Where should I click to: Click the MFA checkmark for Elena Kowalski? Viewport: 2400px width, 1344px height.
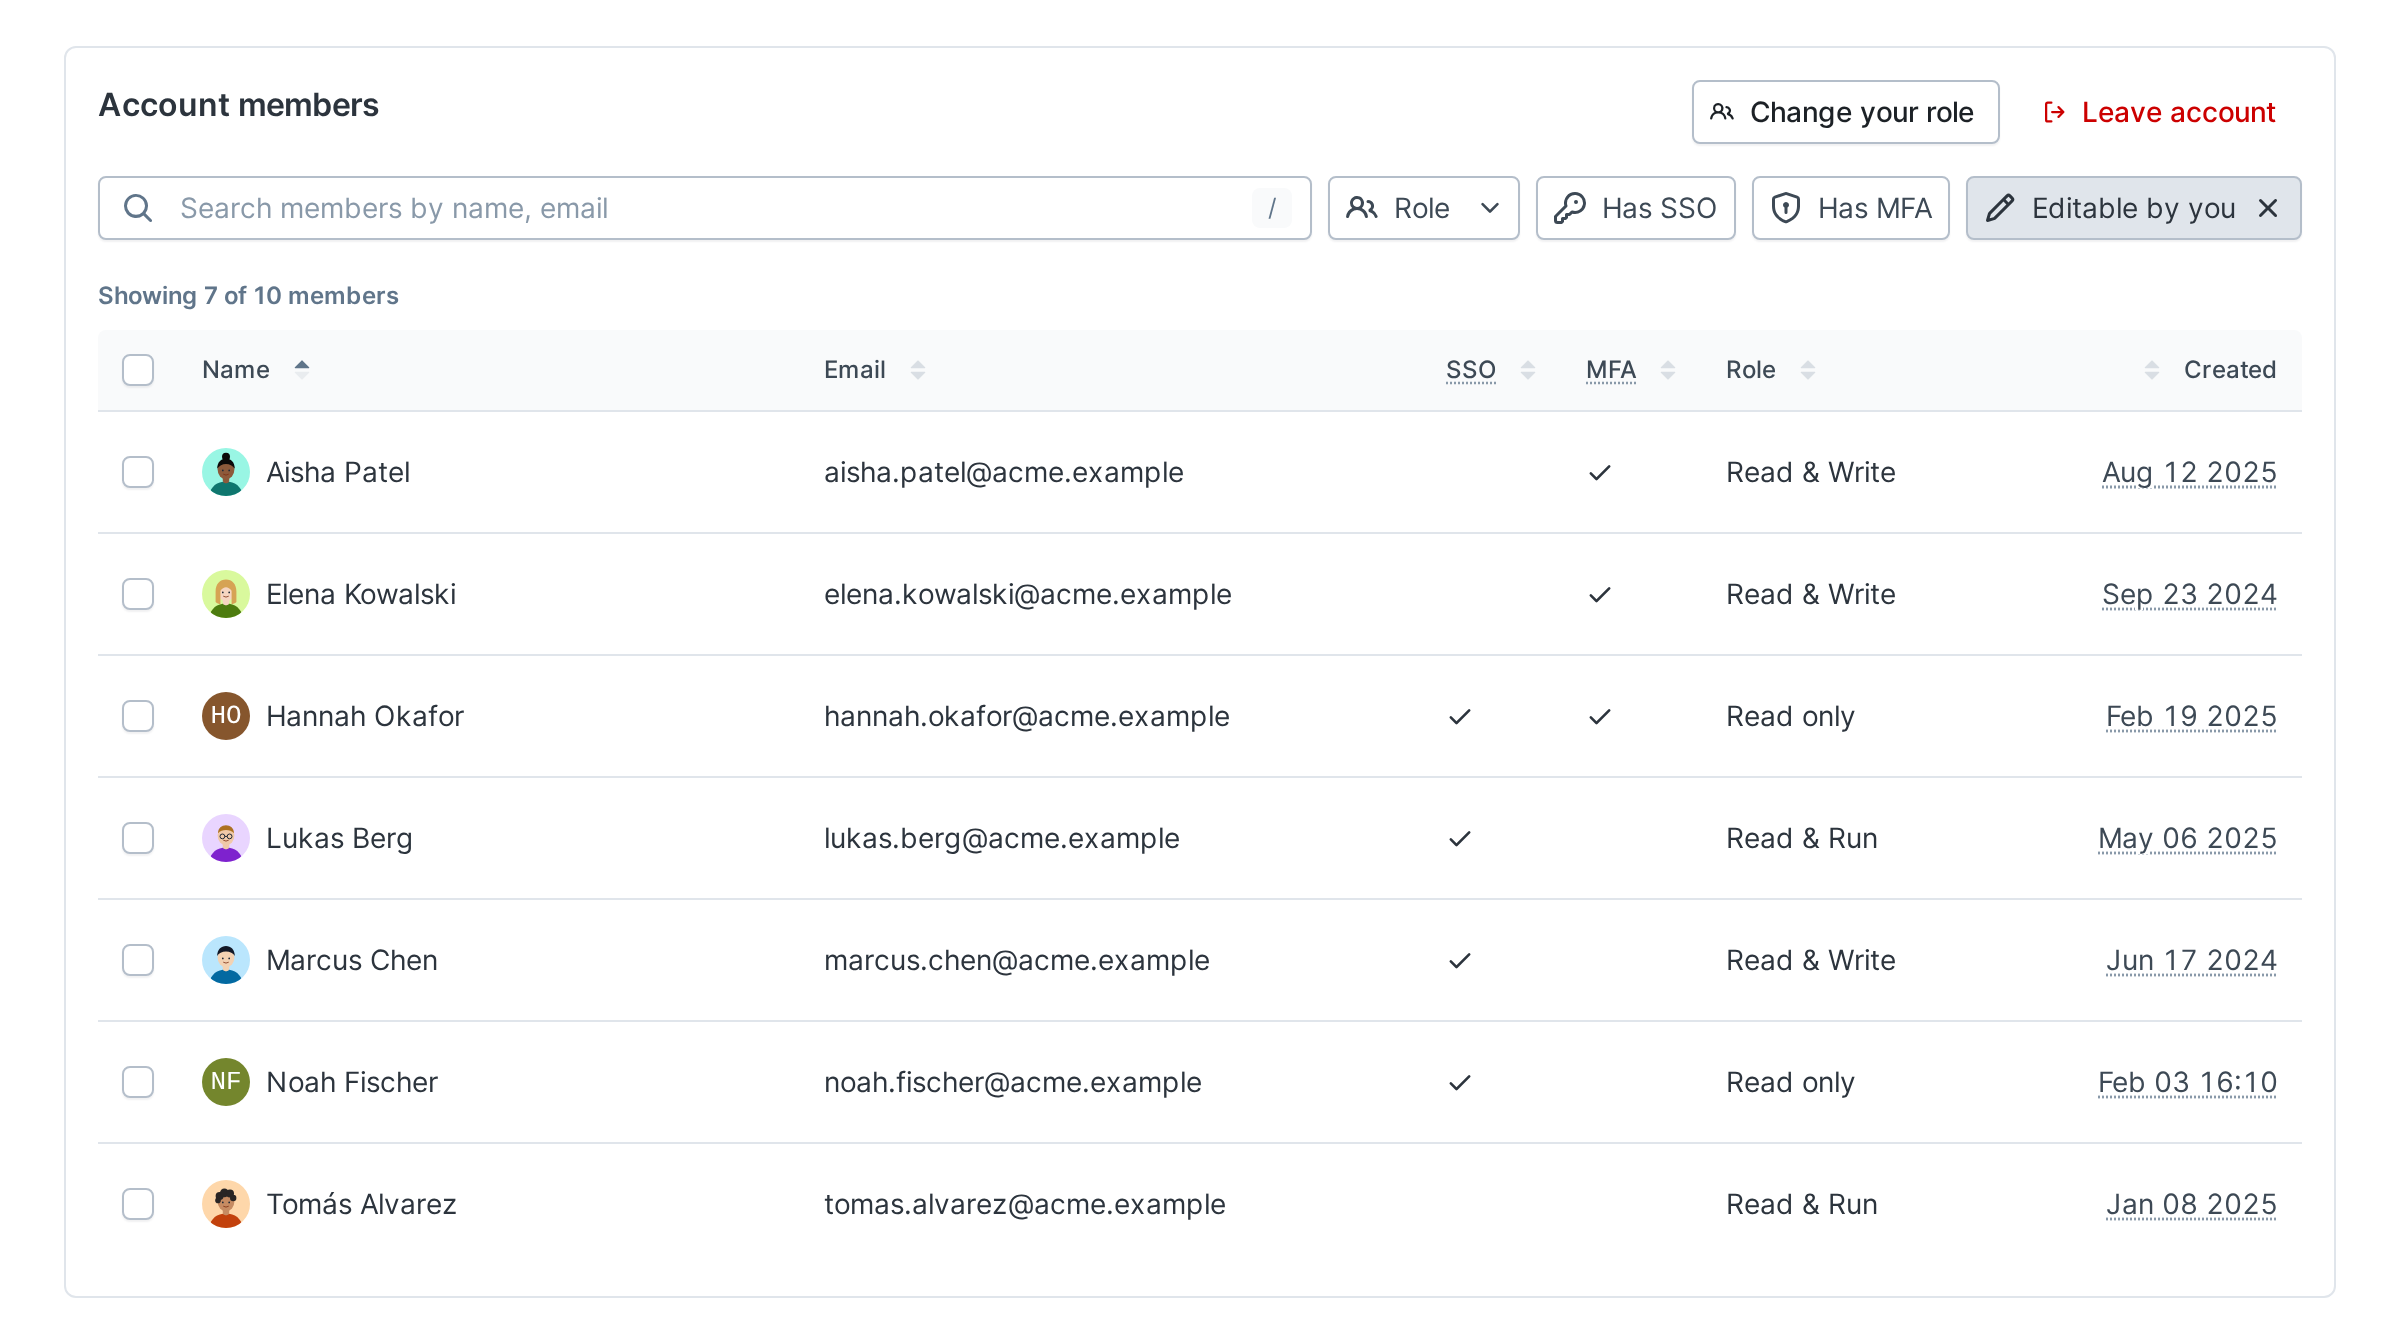point(1600,594)
